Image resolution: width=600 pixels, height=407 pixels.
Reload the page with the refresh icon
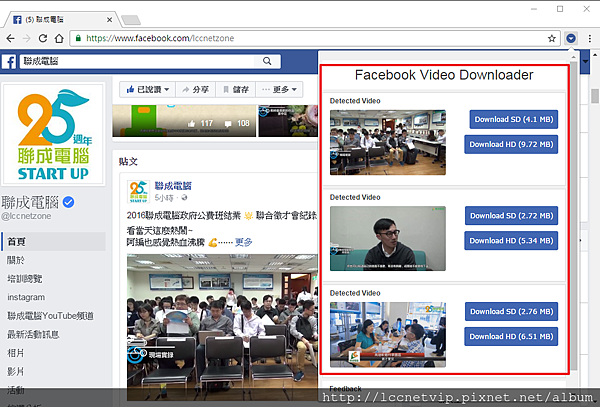(43, 38)
